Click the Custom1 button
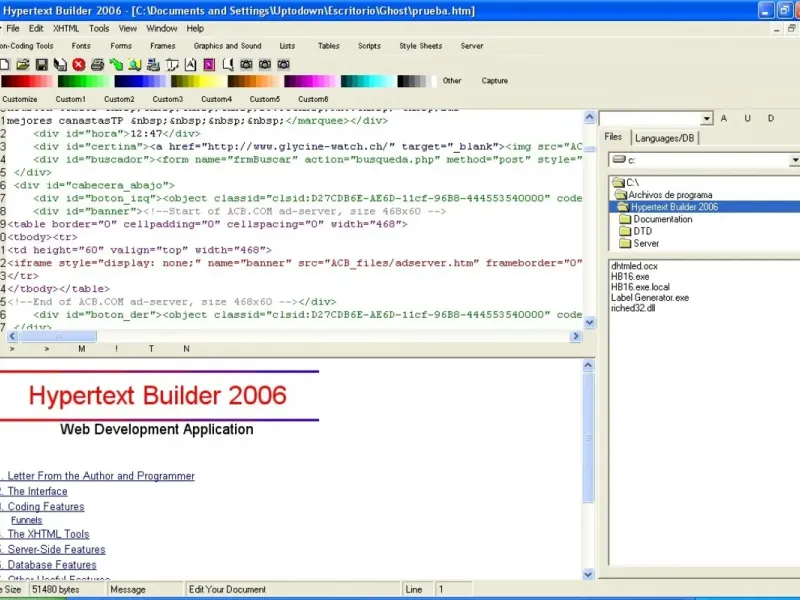 pos(70,99)
